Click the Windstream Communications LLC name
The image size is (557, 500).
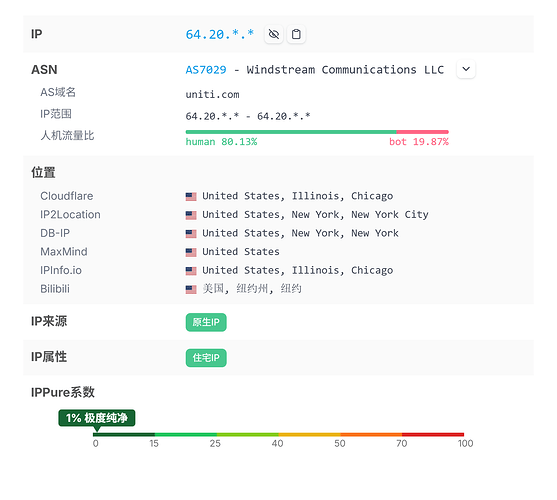345,70
